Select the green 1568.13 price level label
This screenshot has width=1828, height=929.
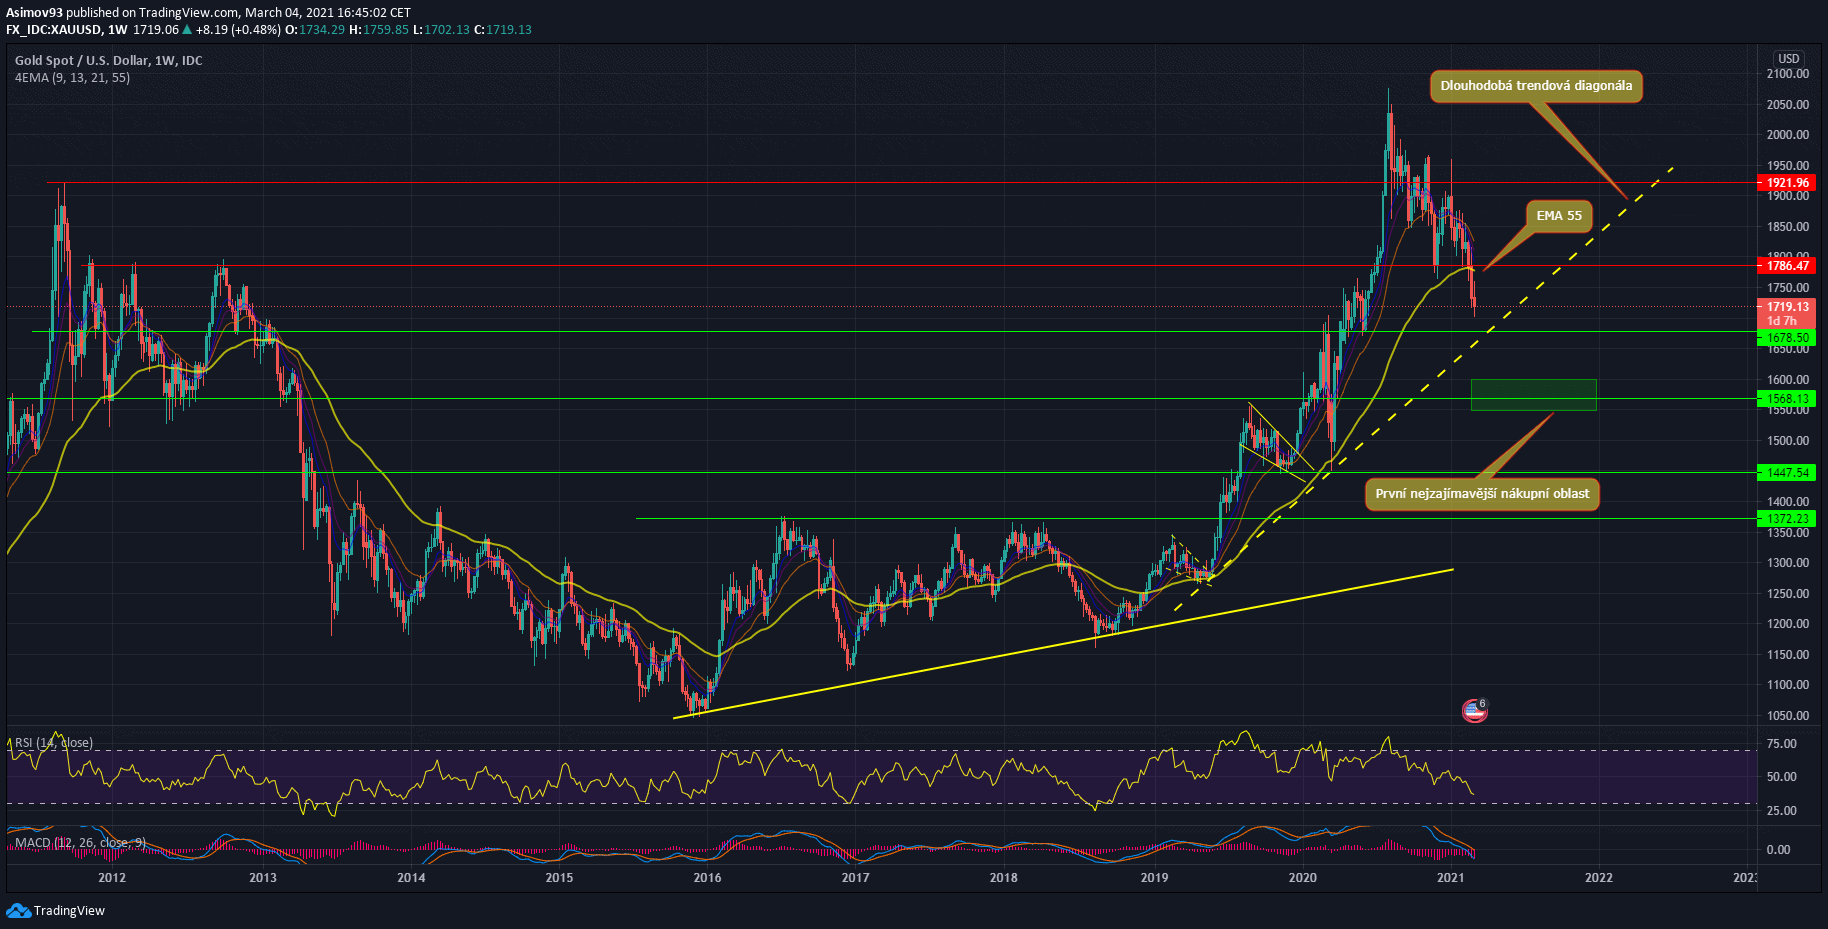(x=1786, y=399)
